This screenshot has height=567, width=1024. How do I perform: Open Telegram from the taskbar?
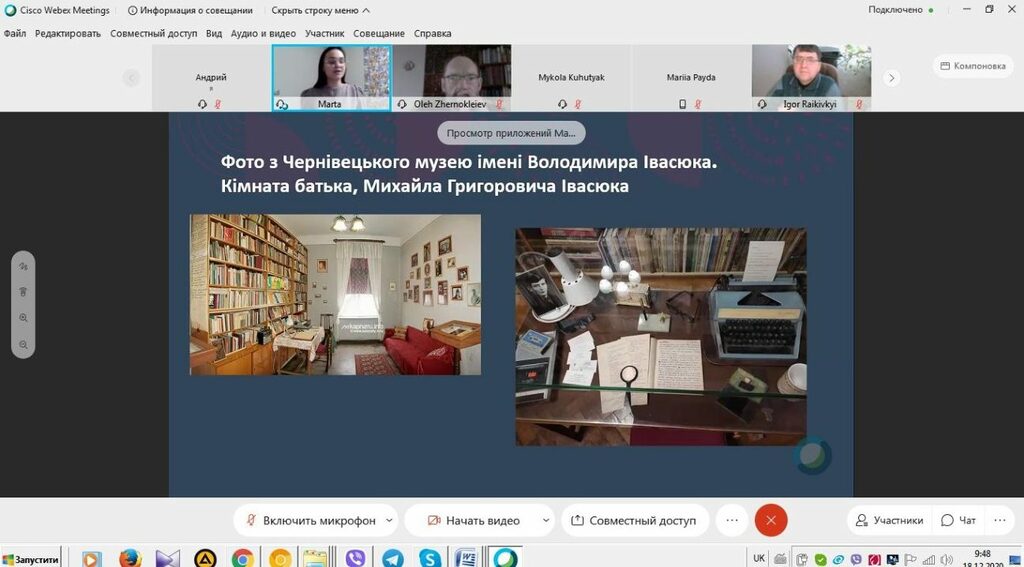tap(393, 558)
